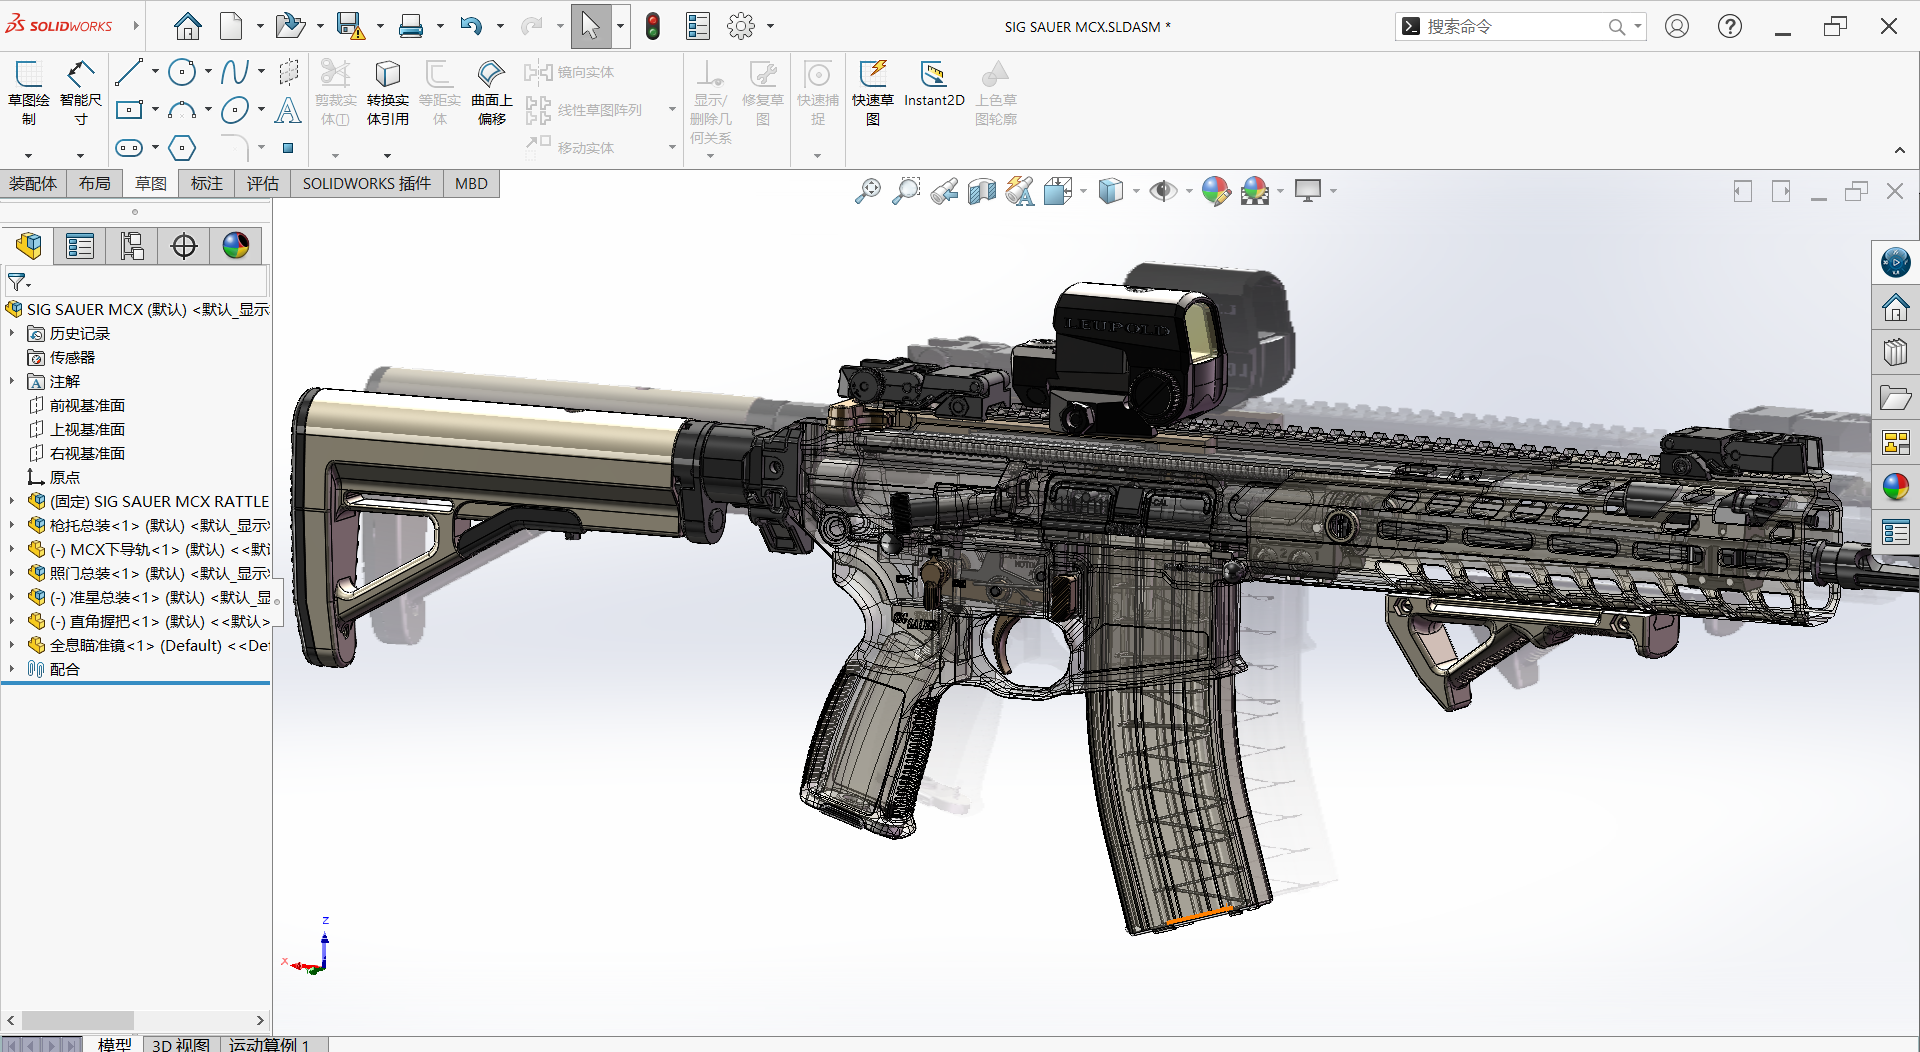Click Offset on Surface (曲面上偏移) tool
1920x1052 pixels.
[491, 92]
